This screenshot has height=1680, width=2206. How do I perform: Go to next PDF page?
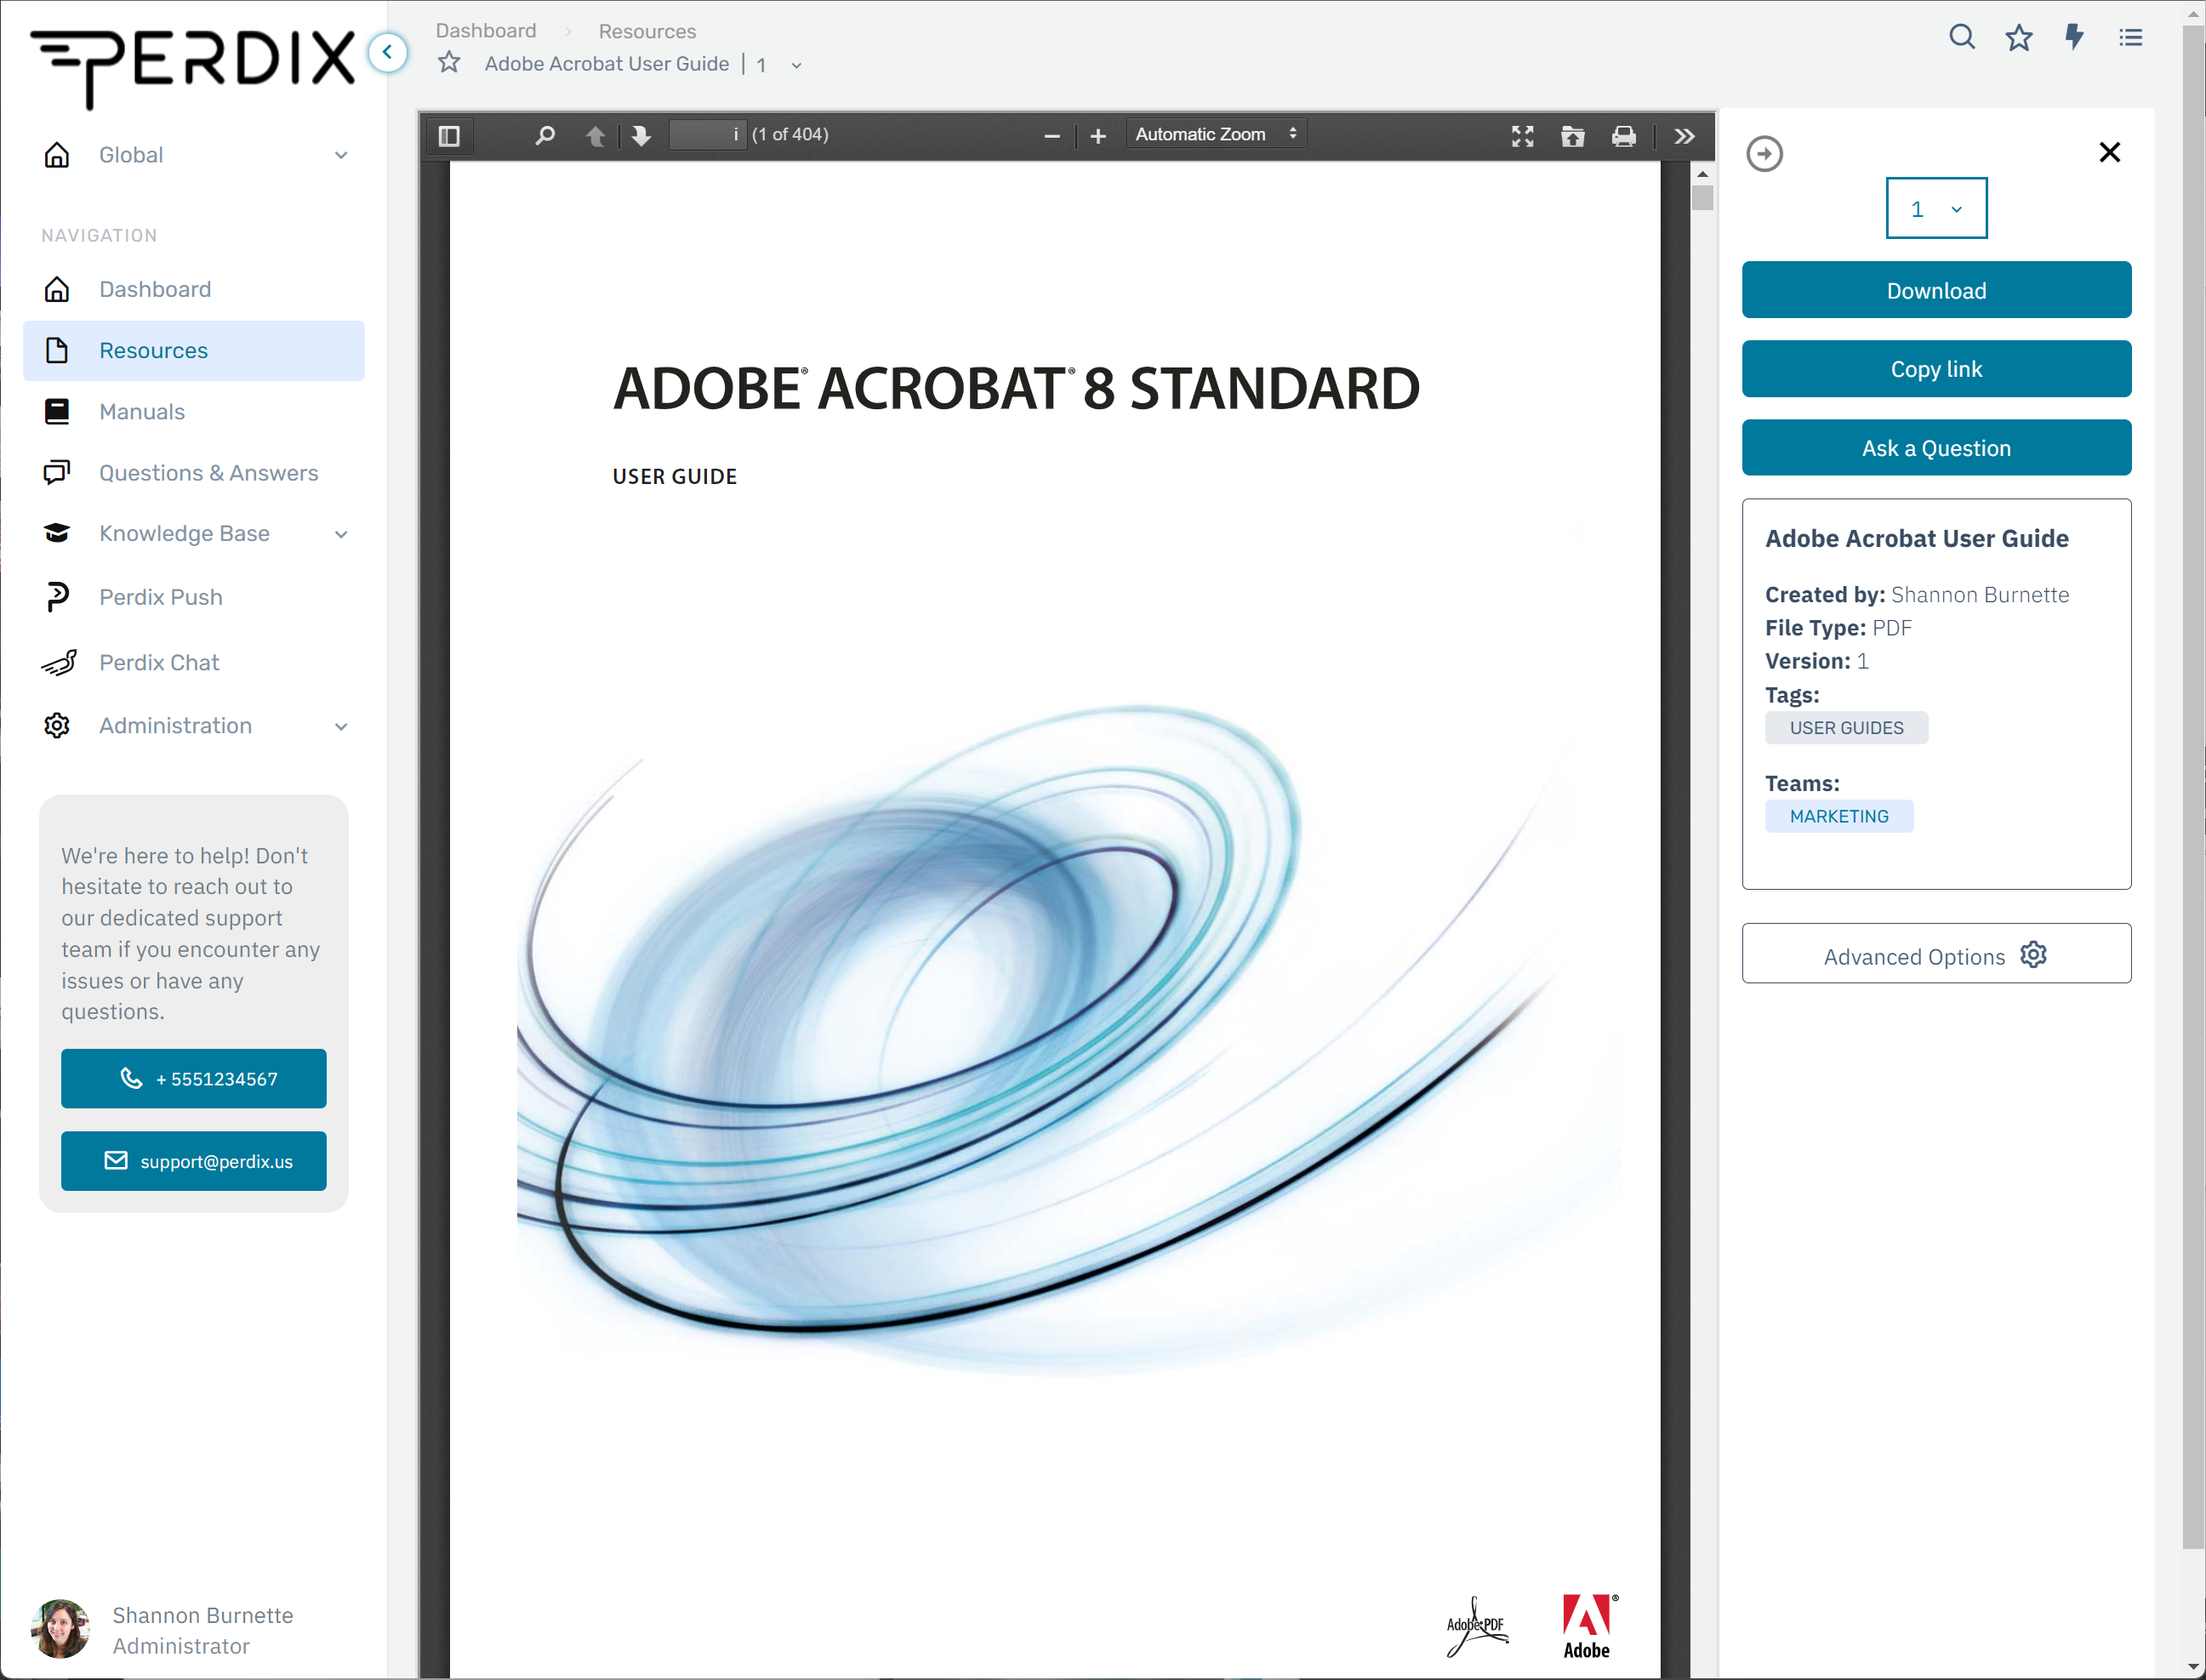click(641, 135)
